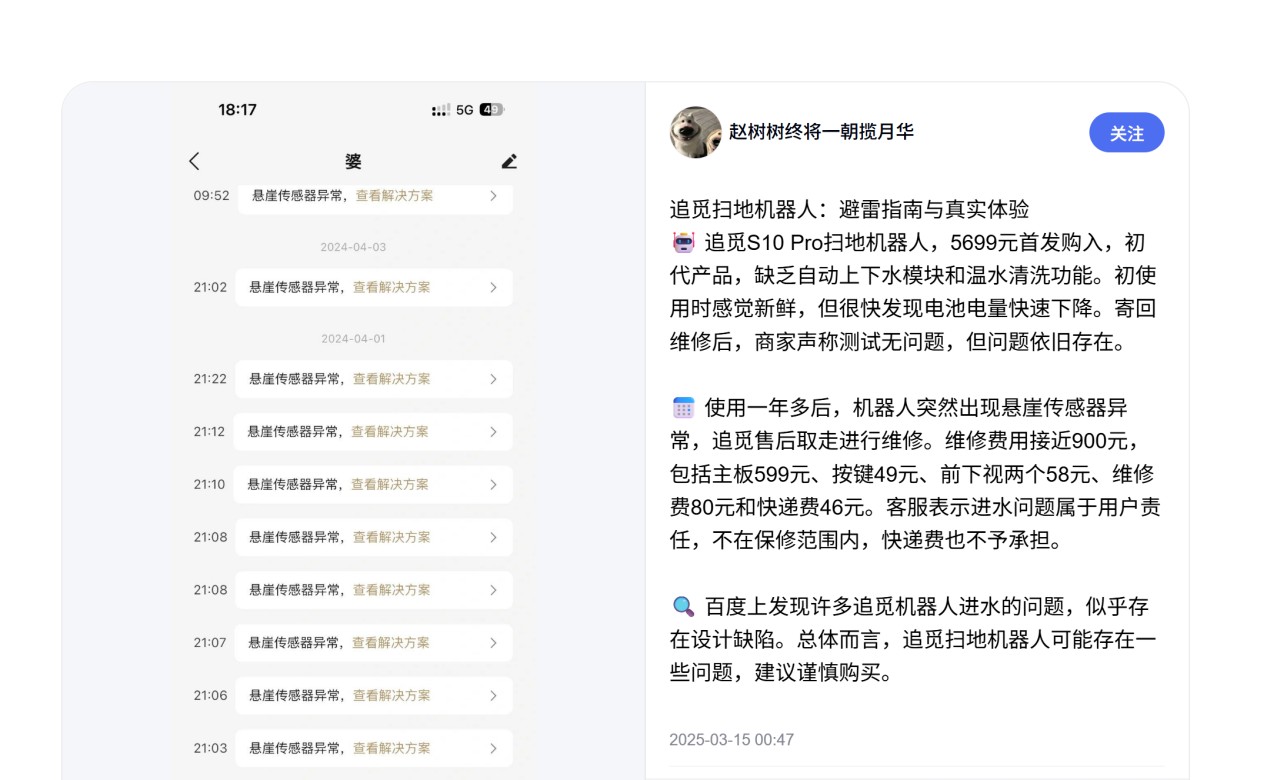
Task: Open the chevron on the 21:22 alert
Action: point(493,379)
